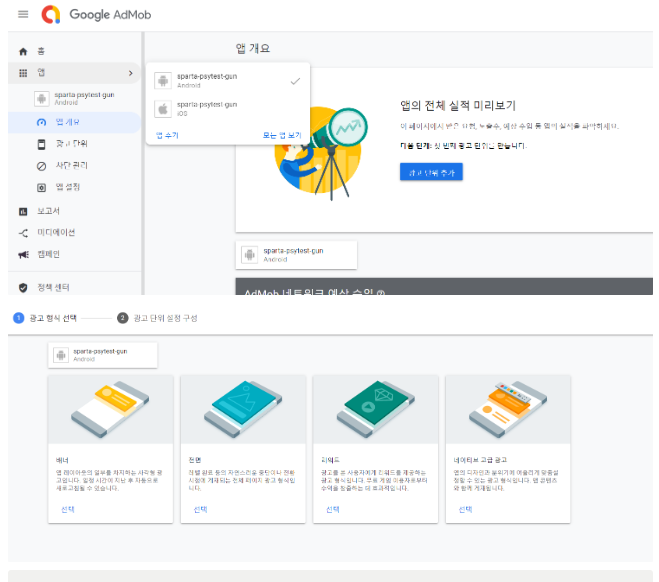This screenshot has width=659, height=582.
Task: Click the Android icon in the sidebar app entry
Action: (x=42, y=99)
